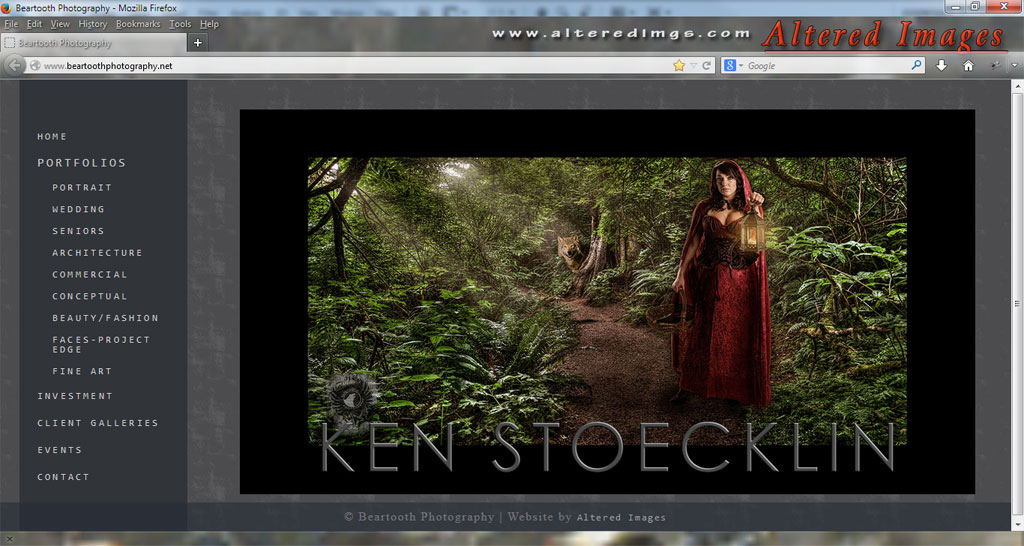Click the search magnifier icon
The height and width of the screenshot is (546, 1024).
point(916,65)
